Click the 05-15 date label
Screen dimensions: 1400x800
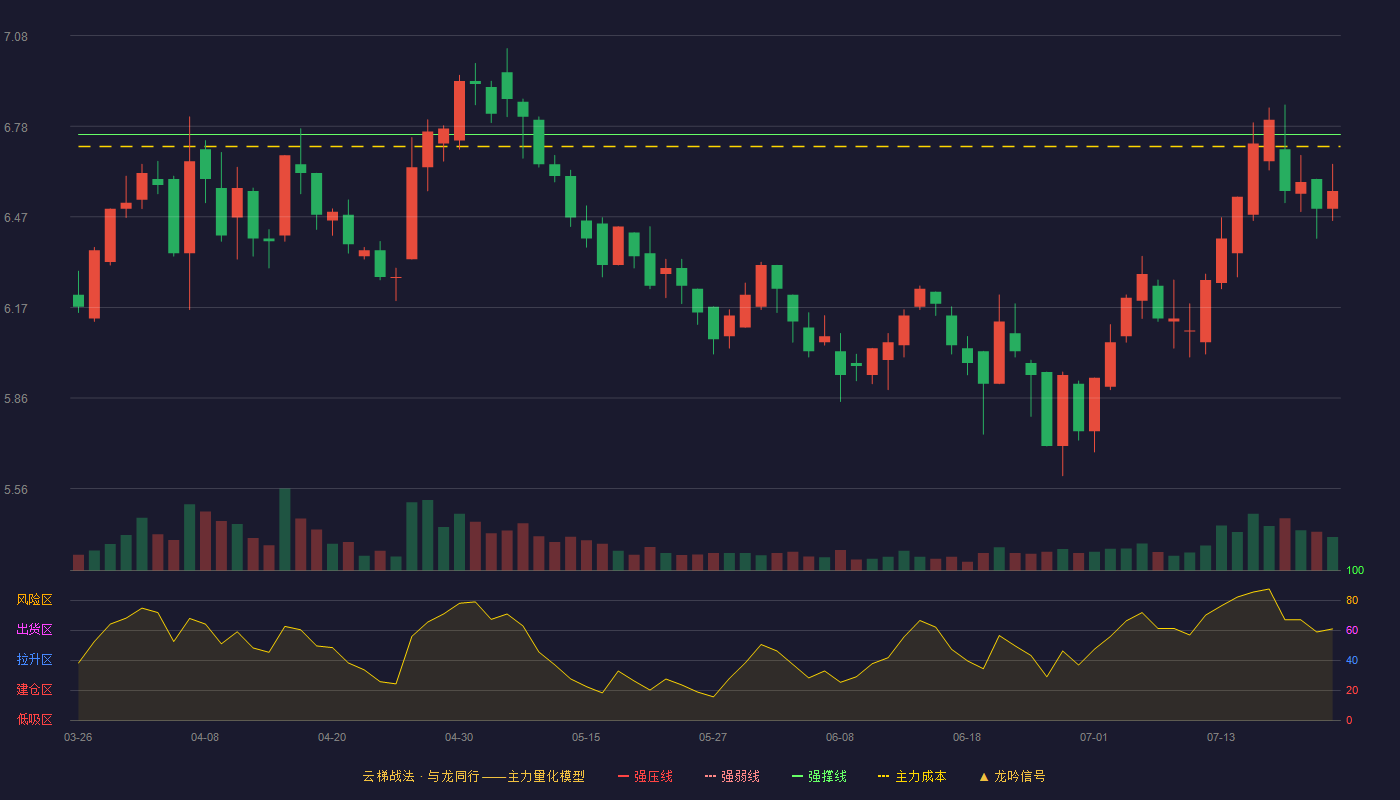coord(586,737)
